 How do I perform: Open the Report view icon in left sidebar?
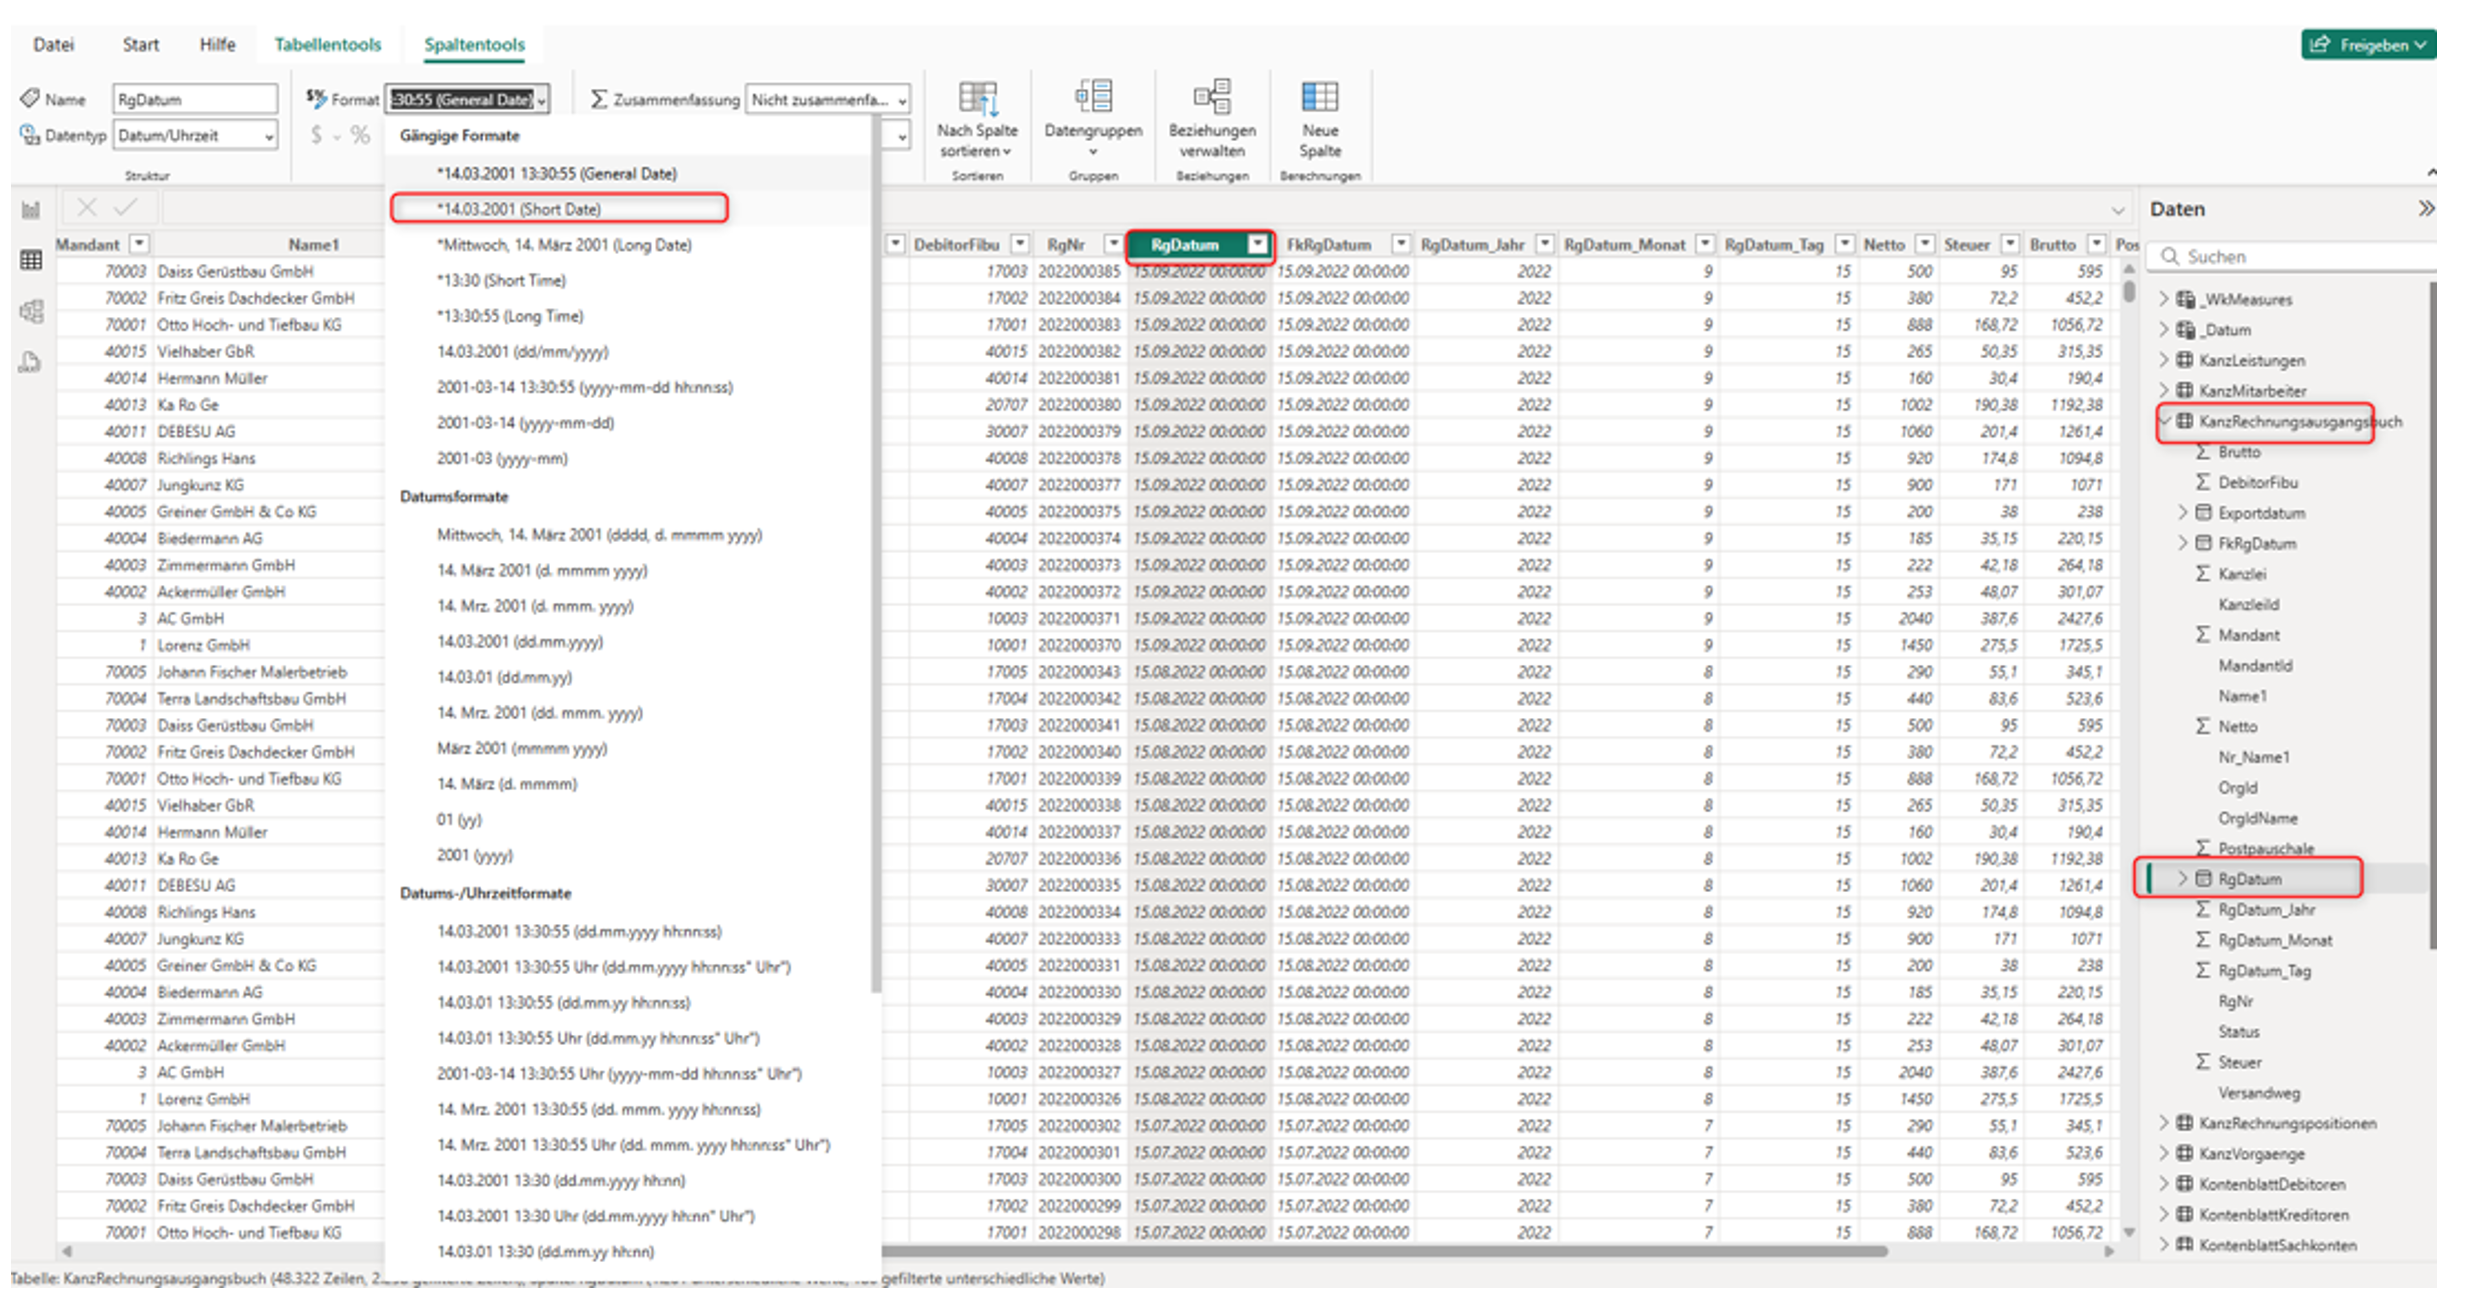(31, 210)
